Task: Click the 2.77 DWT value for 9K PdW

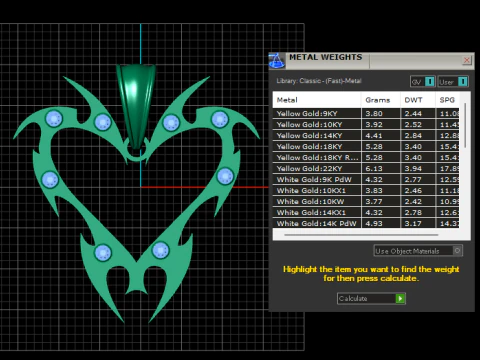Action: click(x=413, y=179)
